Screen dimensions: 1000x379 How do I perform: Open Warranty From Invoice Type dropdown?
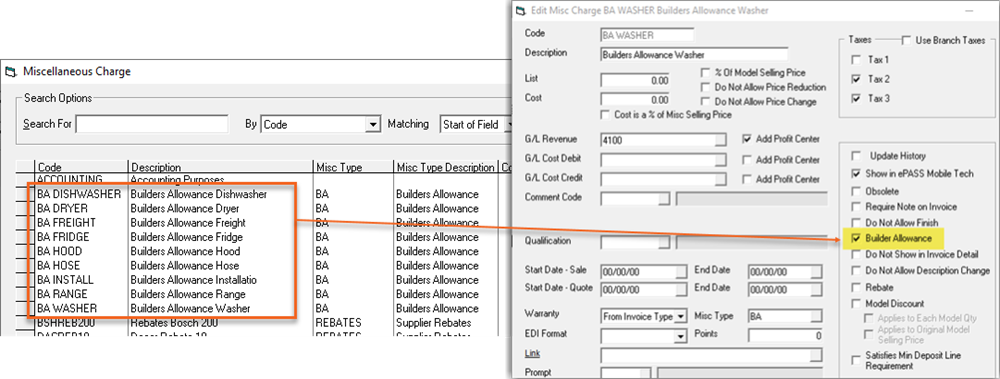click(x=680, y=316)
